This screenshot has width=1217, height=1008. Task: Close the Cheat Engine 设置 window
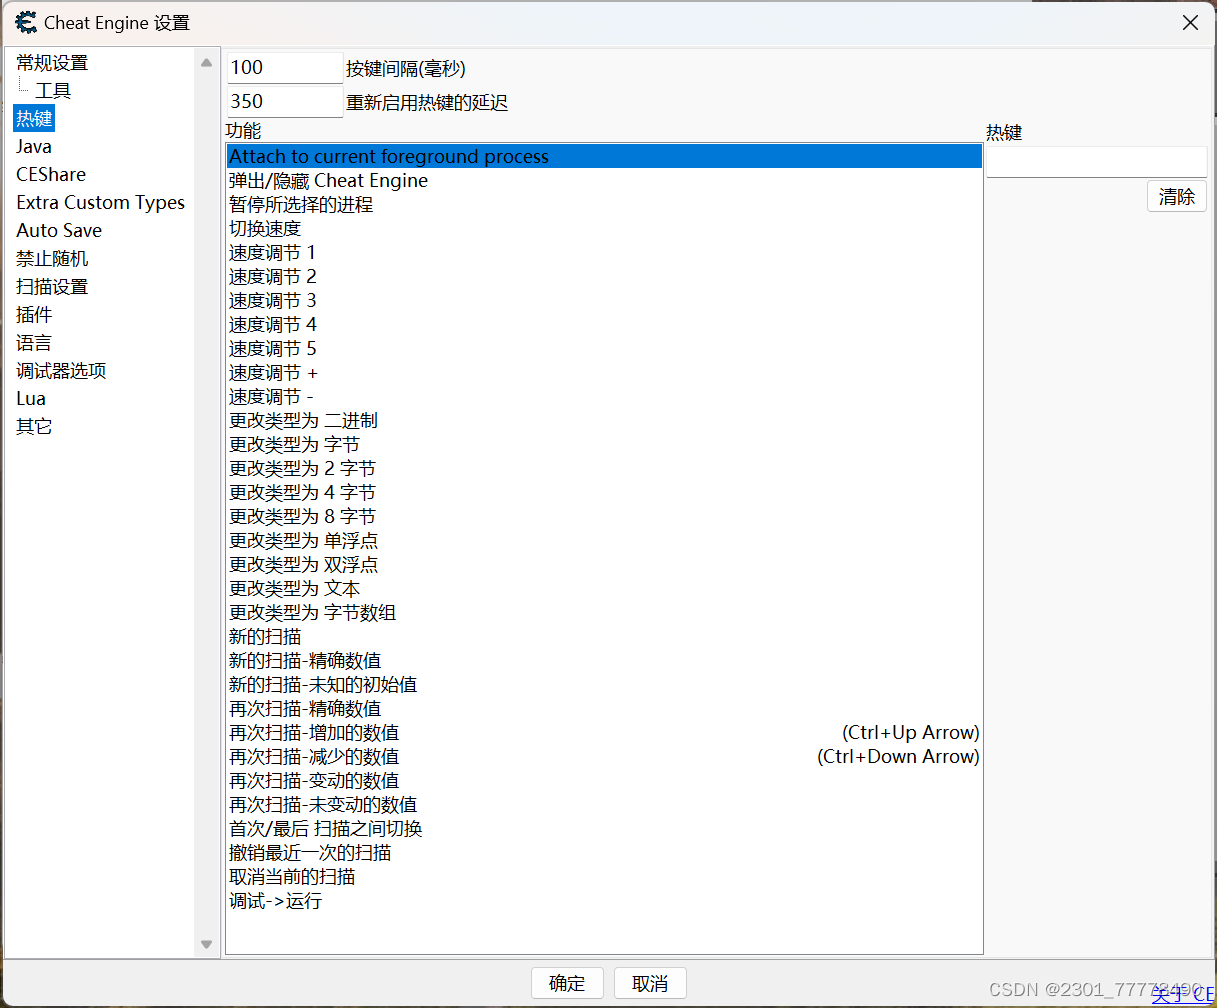[1190, 22]
